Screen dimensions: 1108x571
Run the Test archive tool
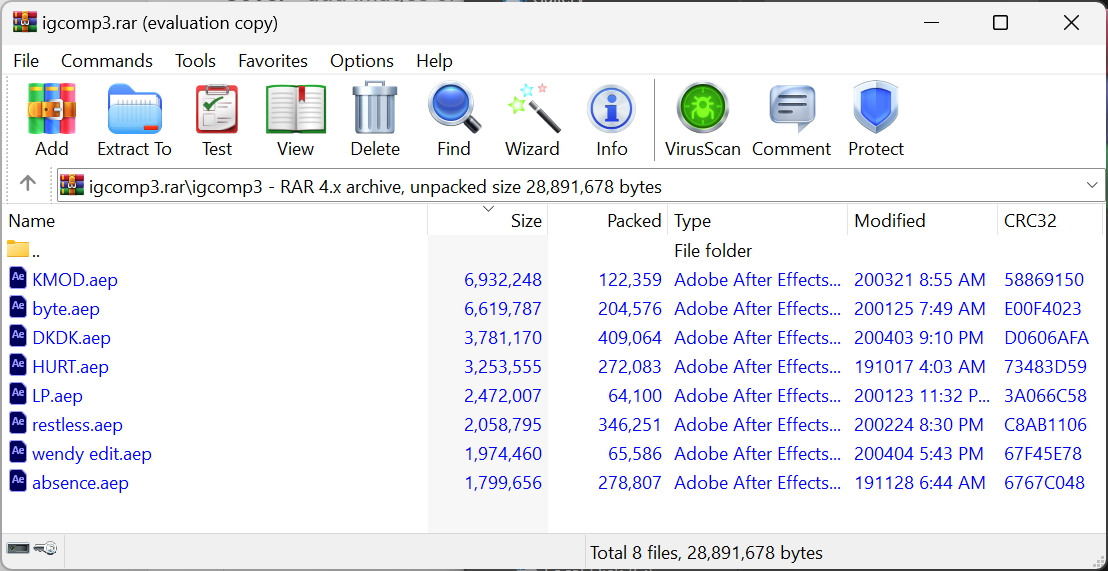pos(216,109)
